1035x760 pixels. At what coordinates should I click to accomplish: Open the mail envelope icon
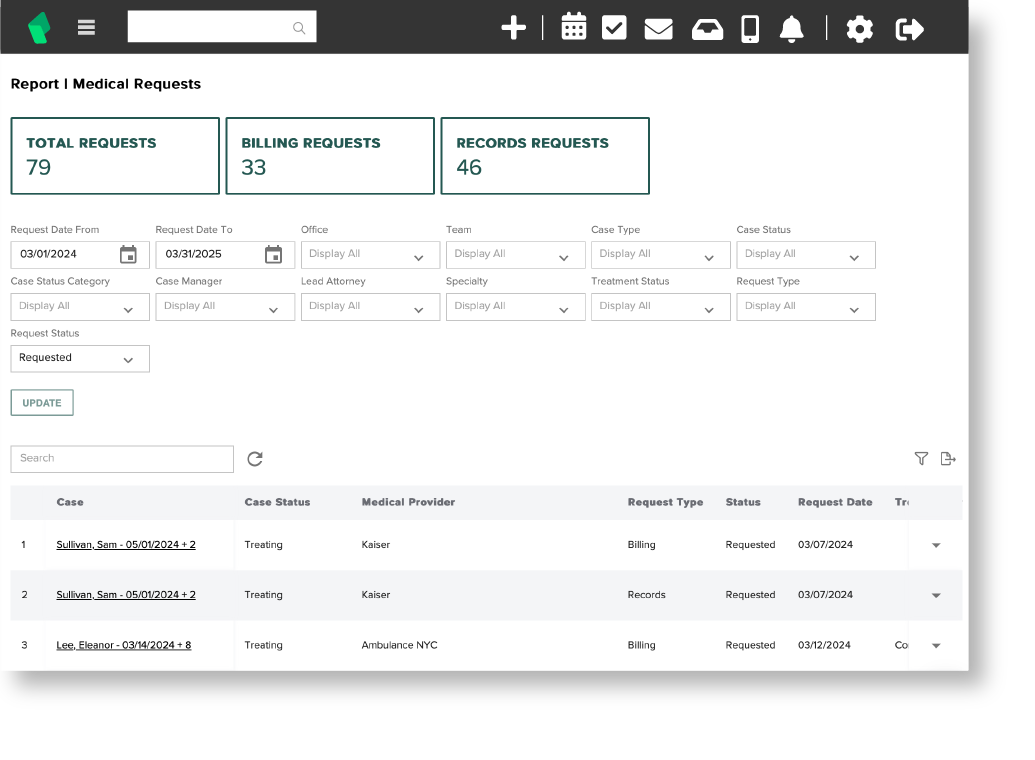[658, 29]
